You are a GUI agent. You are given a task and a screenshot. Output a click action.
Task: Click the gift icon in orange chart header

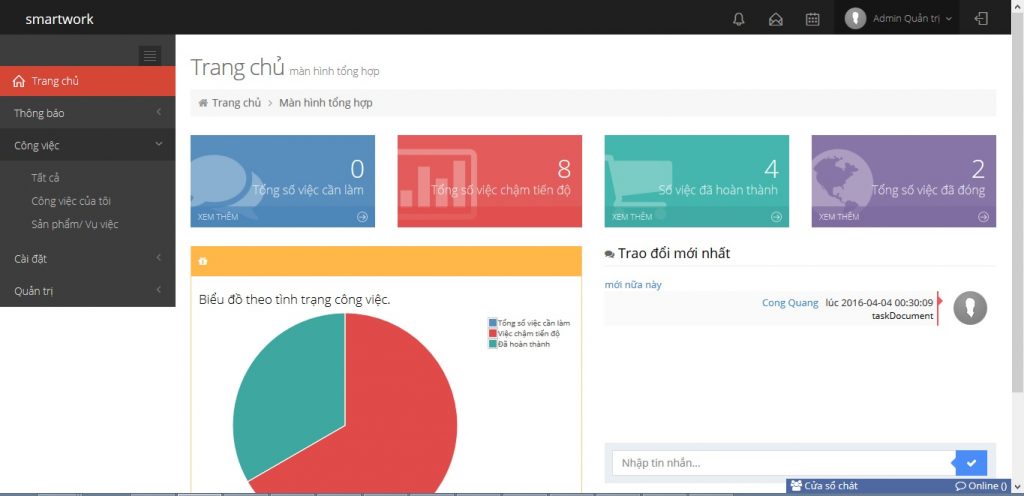(x=202, y=261)
